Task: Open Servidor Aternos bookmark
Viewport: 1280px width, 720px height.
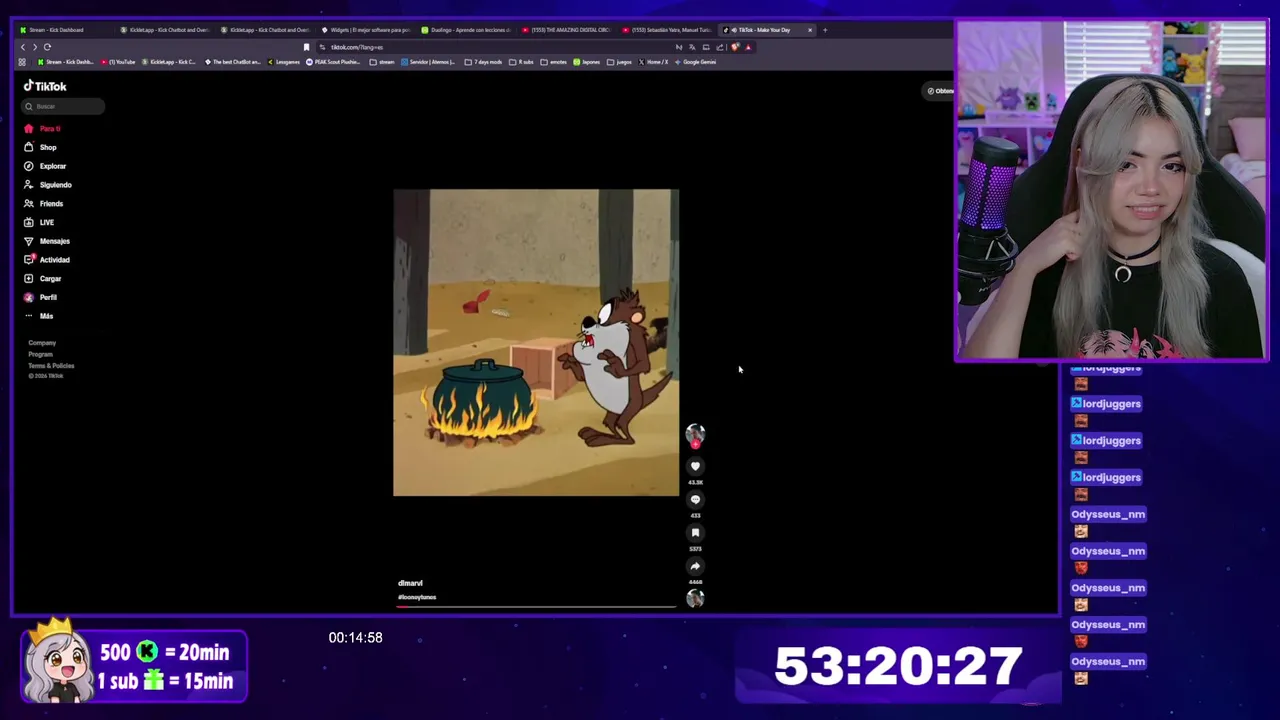Action: (x=429, y=62)
